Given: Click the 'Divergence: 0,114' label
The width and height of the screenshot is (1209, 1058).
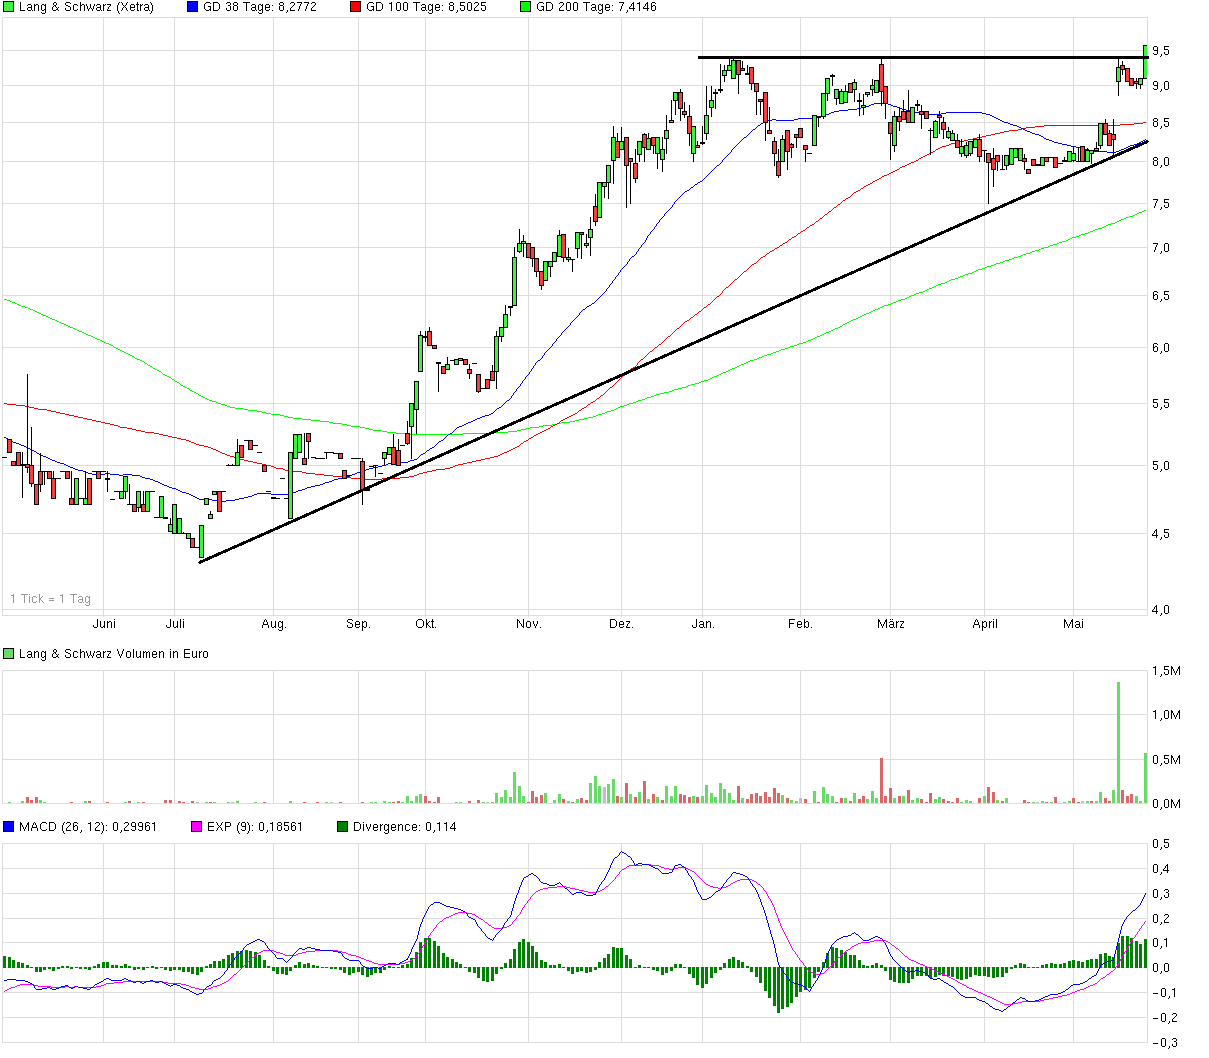Looking at the screenshot, I should 405,827.
